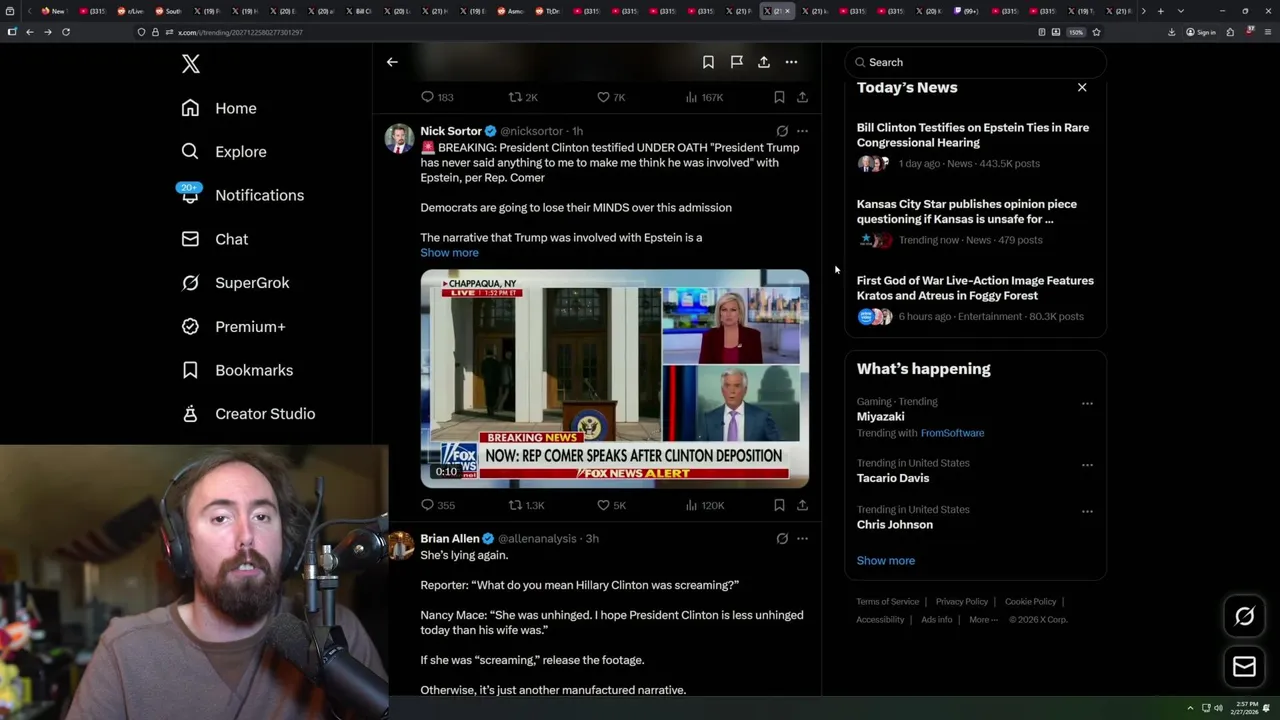
Task: Open God of War Live-Action news story
Action: click(x=975, y=298)
